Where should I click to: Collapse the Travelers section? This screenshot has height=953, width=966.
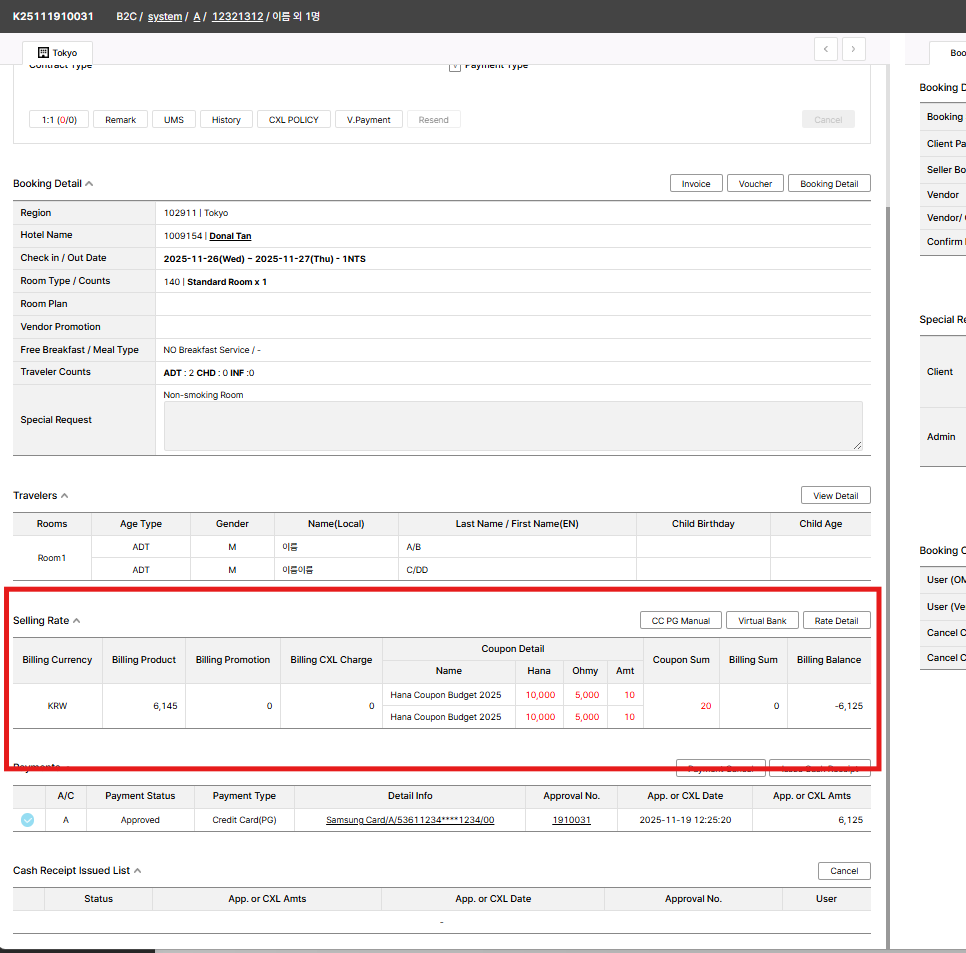point(65,496)
